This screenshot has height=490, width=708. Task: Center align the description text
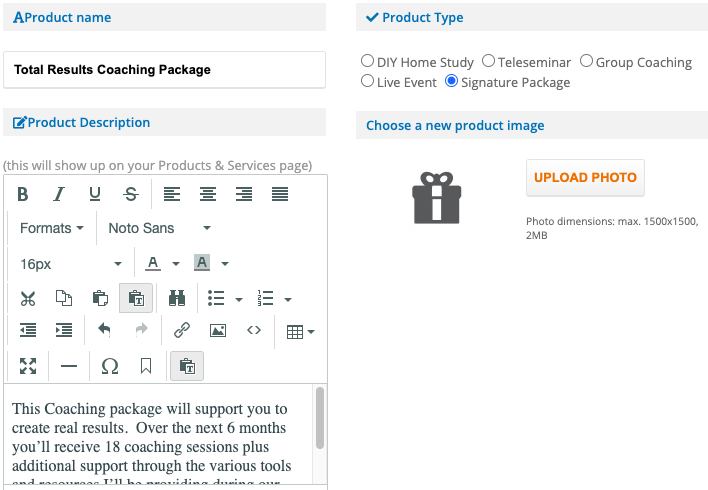tap(208, 194)
